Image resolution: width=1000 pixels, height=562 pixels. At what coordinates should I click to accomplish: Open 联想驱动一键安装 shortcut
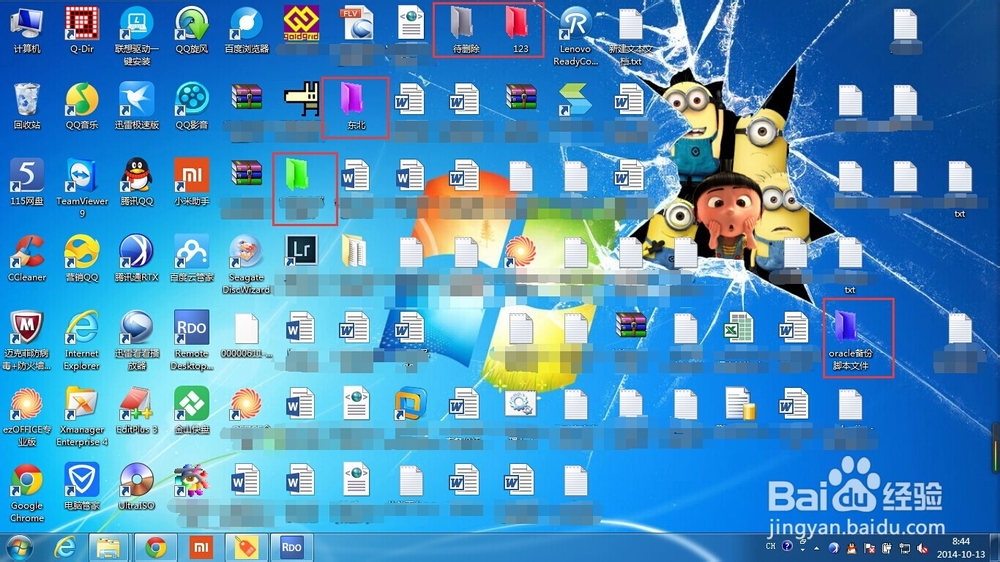point(136,36)
